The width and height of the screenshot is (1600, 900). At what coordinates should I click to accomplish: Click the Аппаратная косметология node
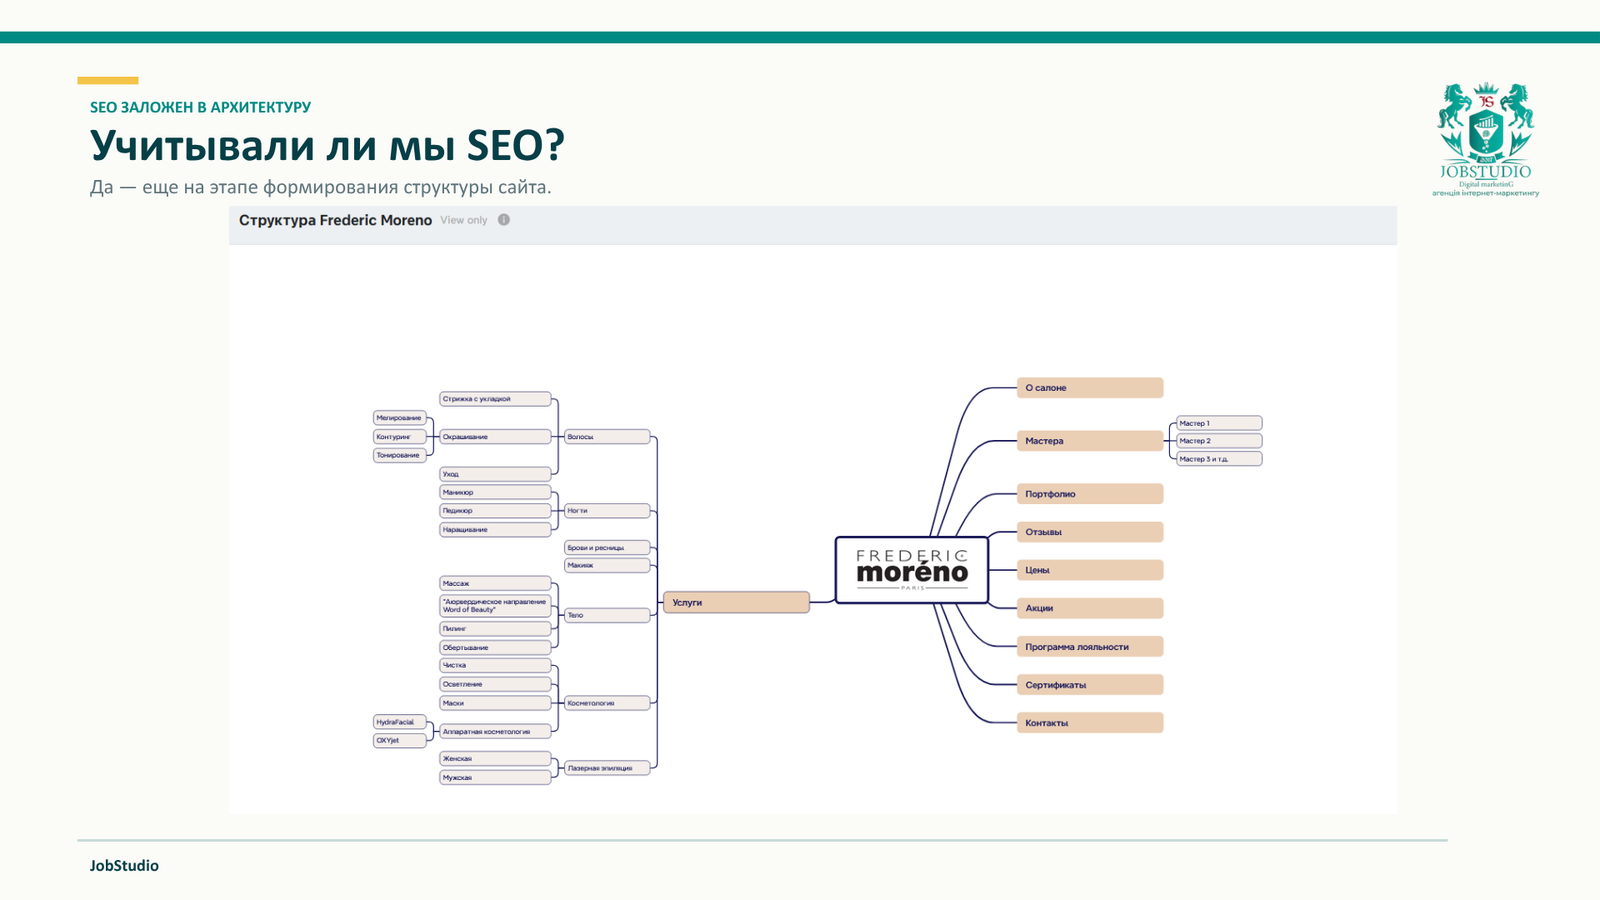tap(495, 732)
